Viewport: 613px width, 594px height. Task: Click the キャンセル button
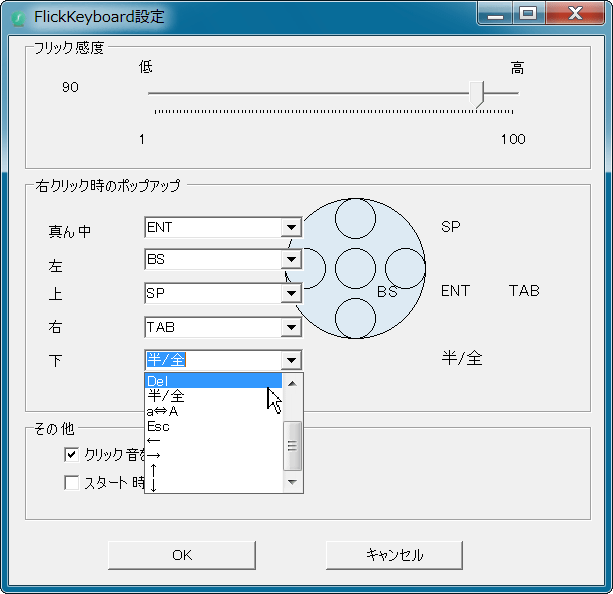394,555
